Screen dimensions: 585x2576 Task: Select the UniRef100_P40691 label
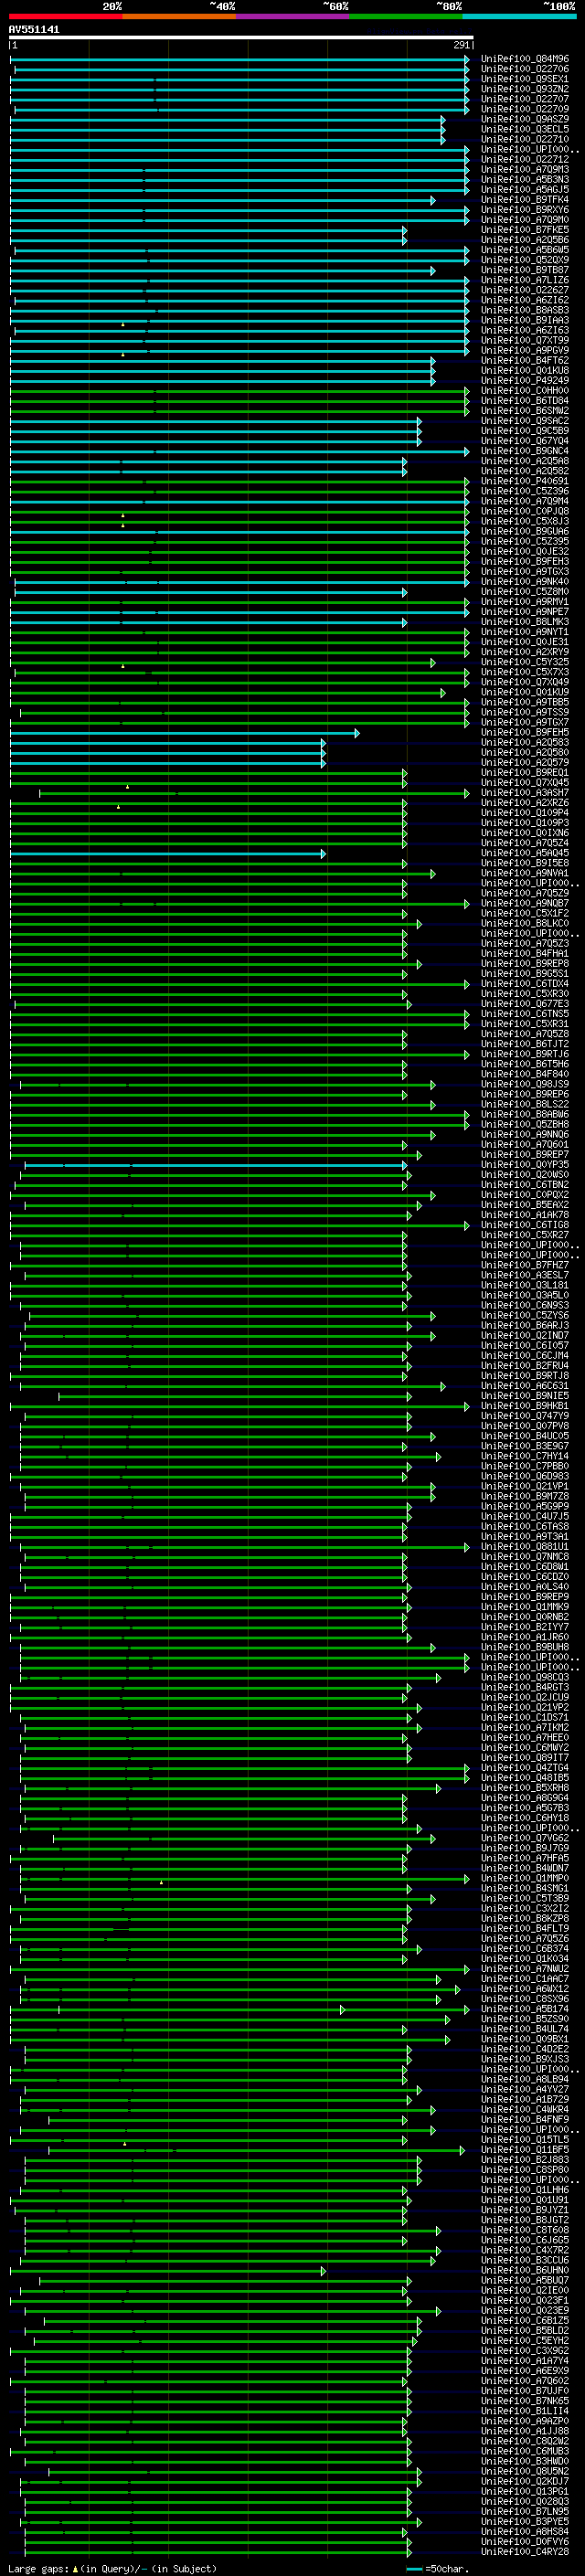(524, 481)
